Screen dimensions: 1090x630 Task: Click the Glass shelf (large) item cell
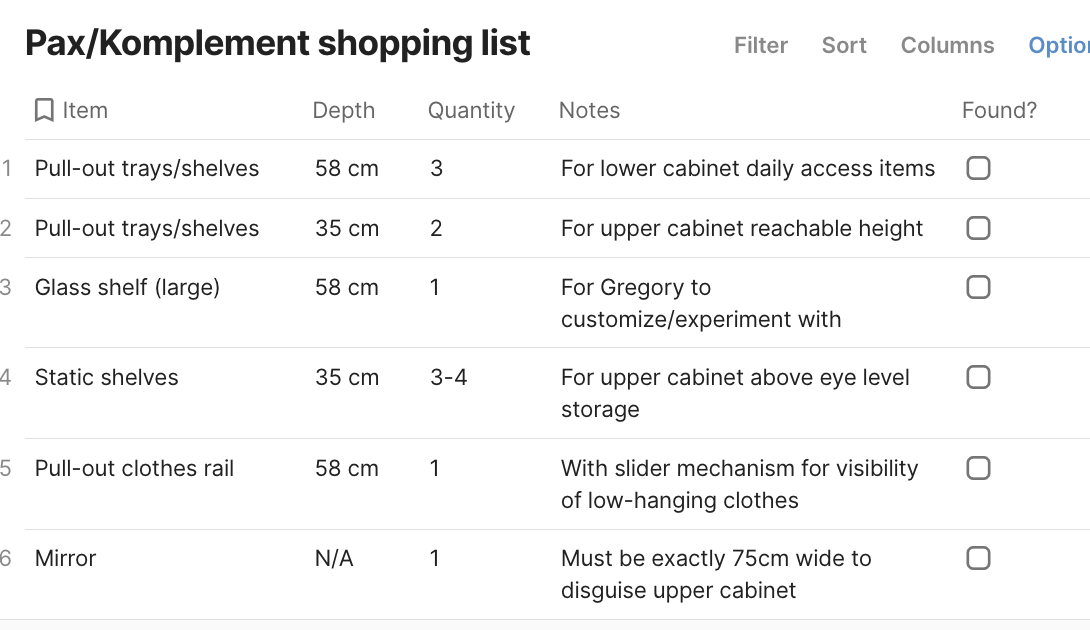pos(127,288)
